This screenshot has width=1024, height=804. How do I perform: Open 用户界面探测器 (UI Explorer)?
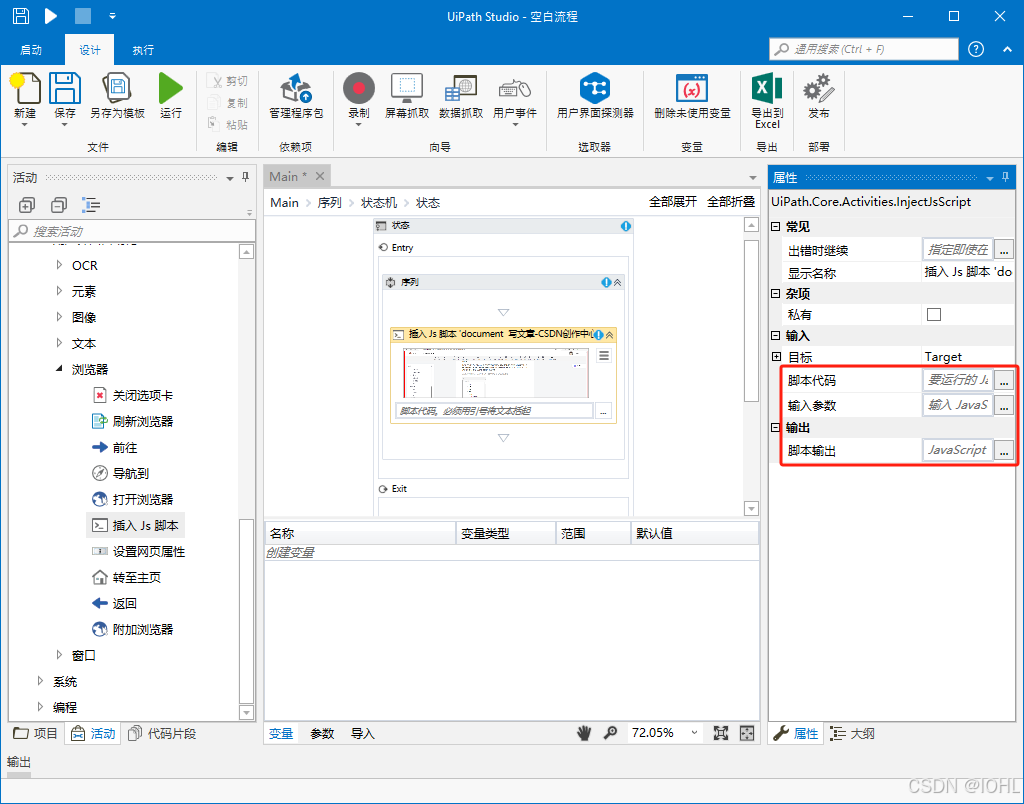(x=595, y=88)
